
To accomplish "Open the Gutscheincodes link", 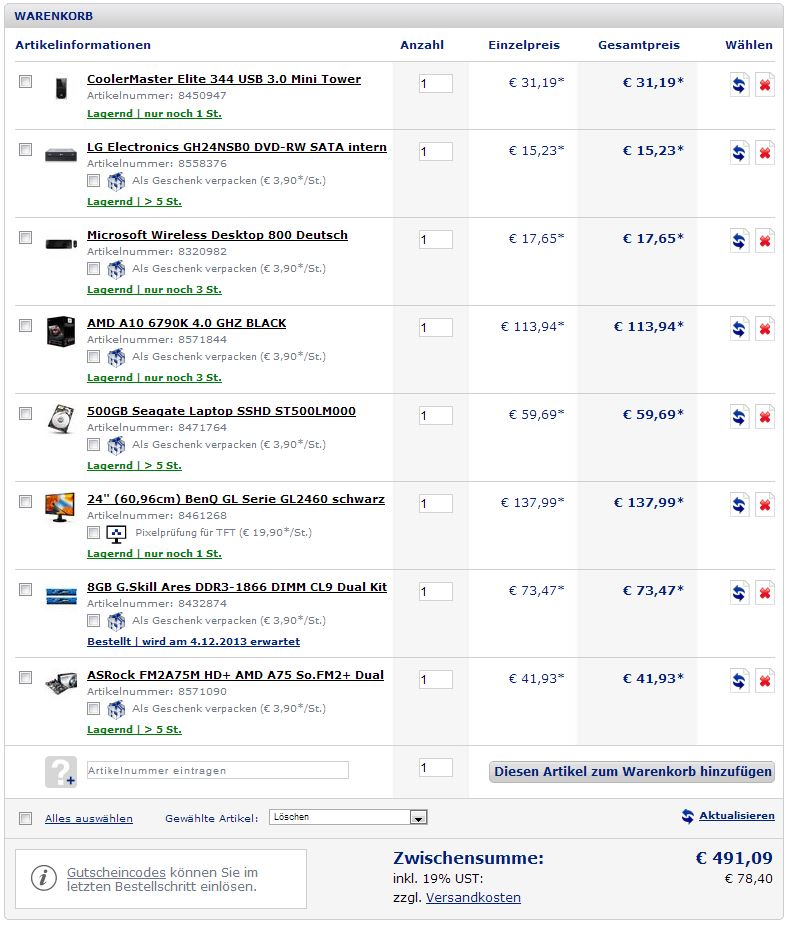I will 116,872.
